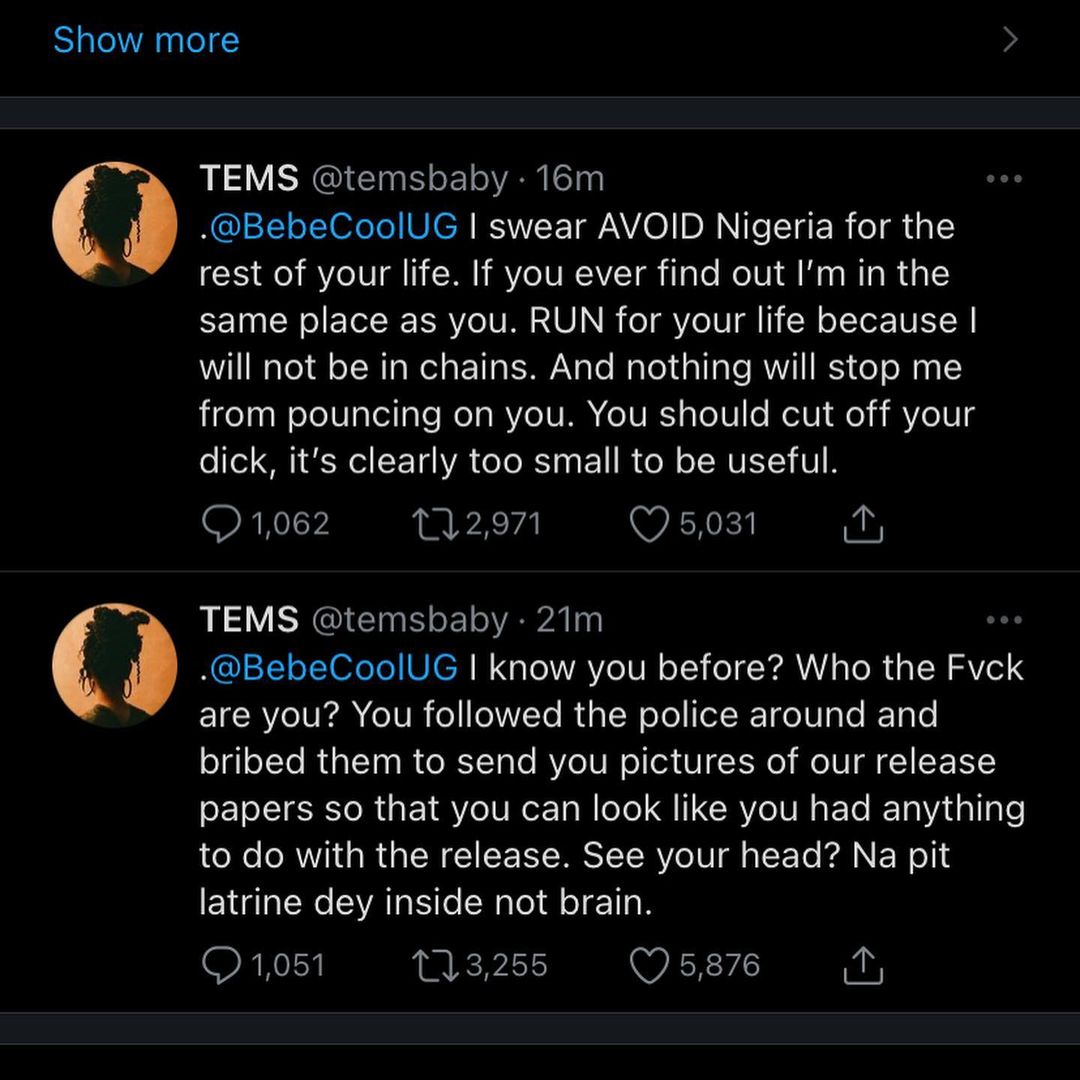Like the tweet with 5,031 likes

649,524
